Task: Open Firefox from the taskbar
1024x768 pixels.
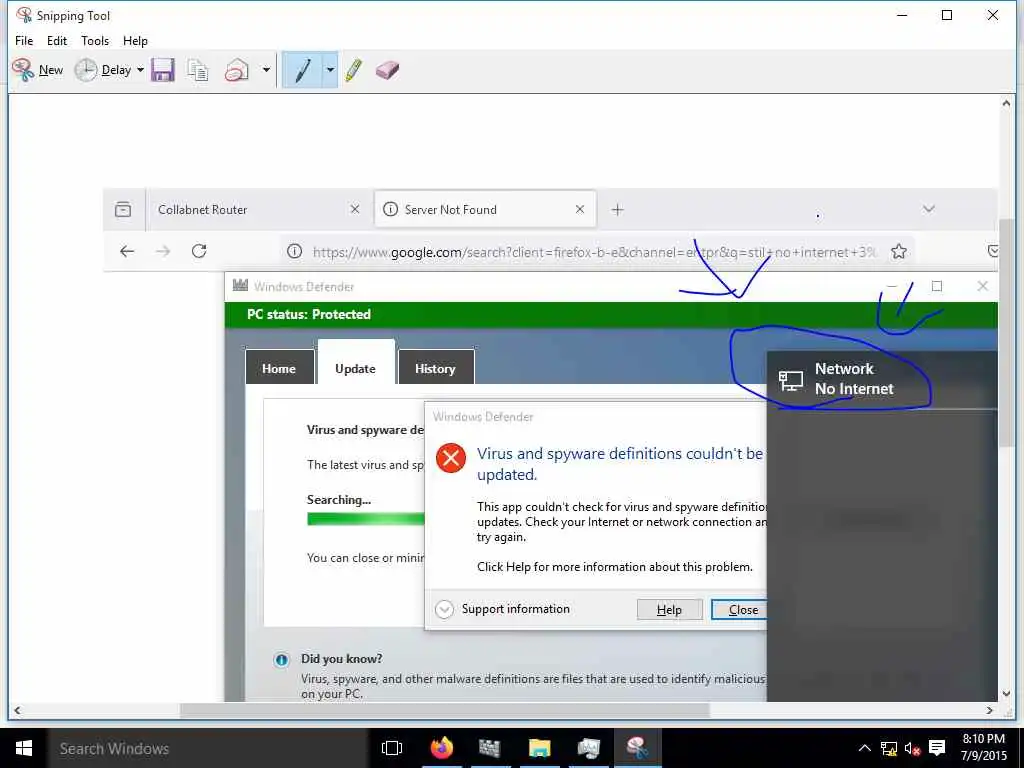Action: click(441, 748)
